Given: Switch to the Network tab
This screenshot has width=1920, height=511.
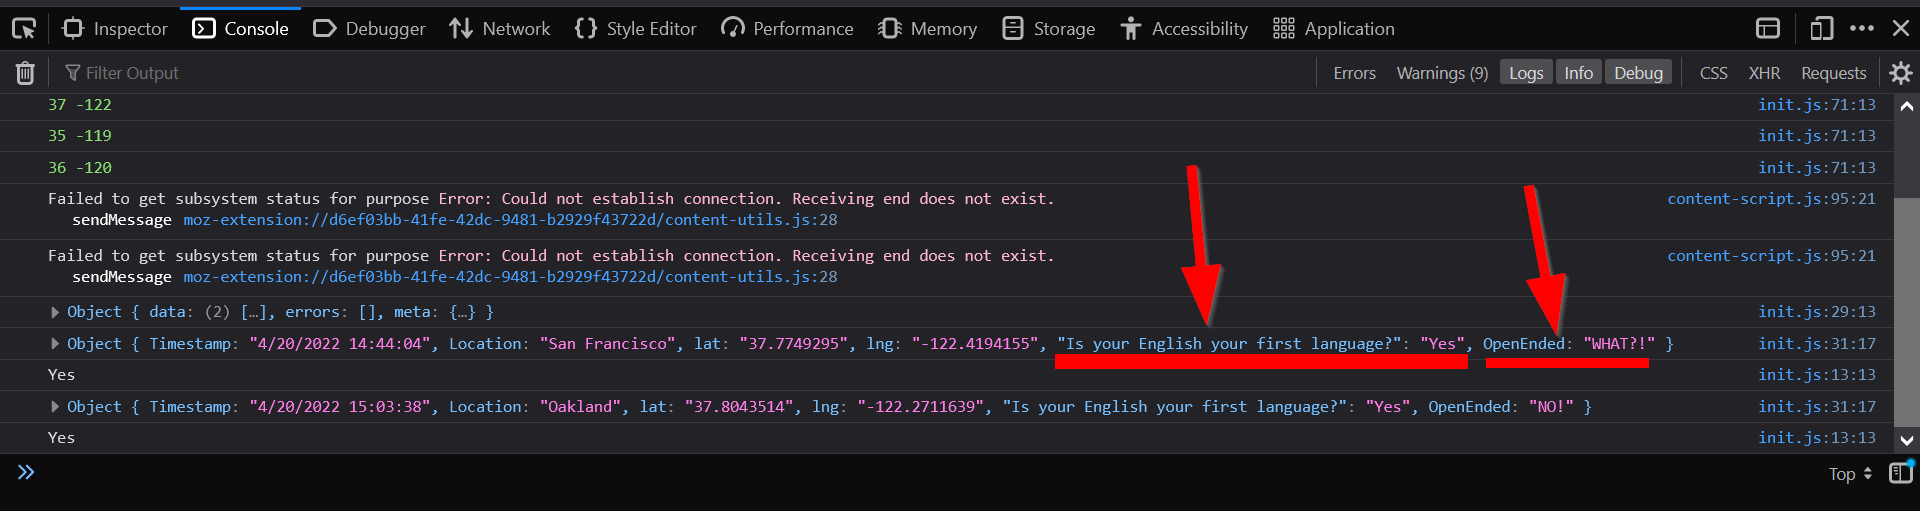Looking at the screenshot, I should (500, 29).
